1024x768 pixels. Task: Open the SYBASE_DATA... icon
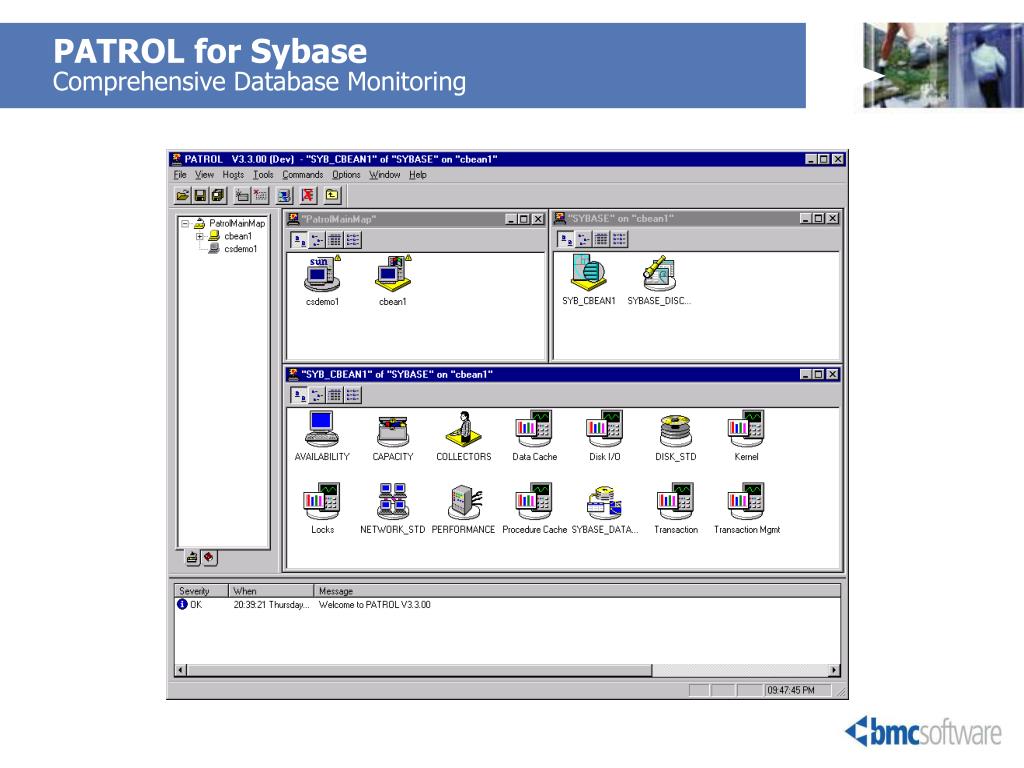605,502
